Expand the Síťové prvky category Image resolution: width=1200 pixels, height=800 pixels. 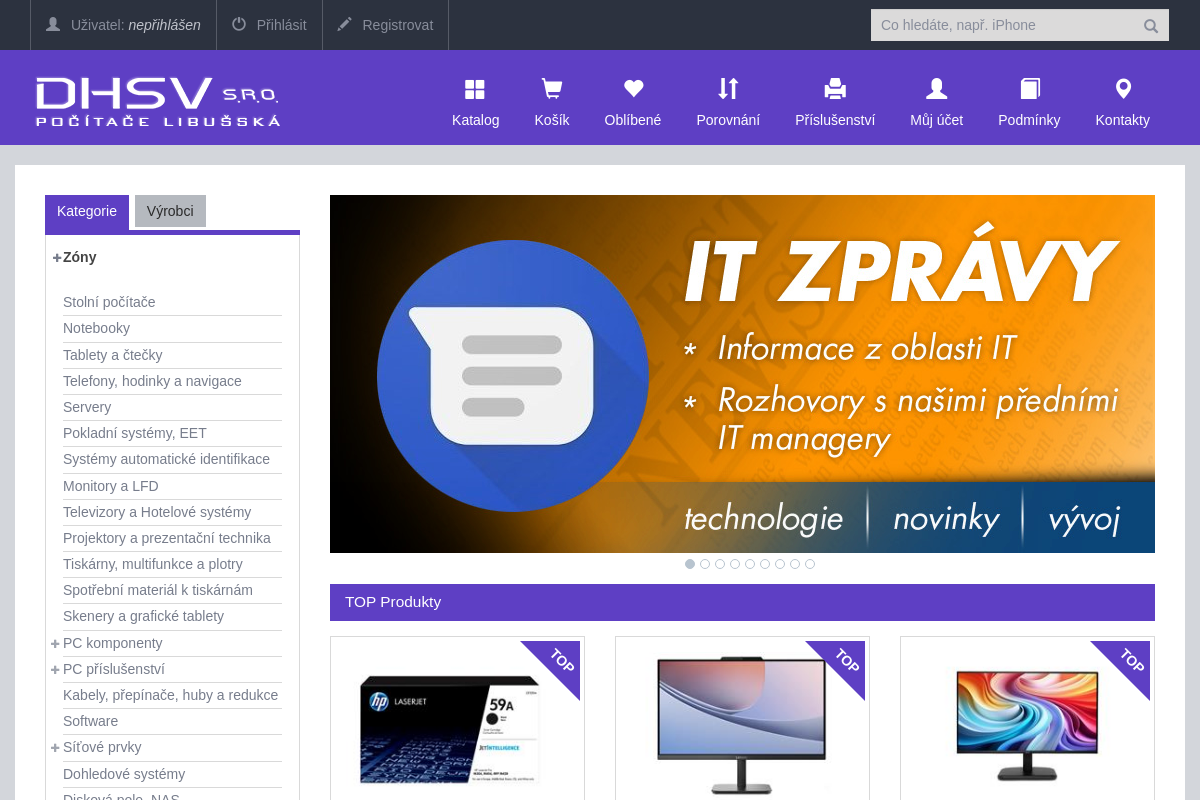coord(55,748)
